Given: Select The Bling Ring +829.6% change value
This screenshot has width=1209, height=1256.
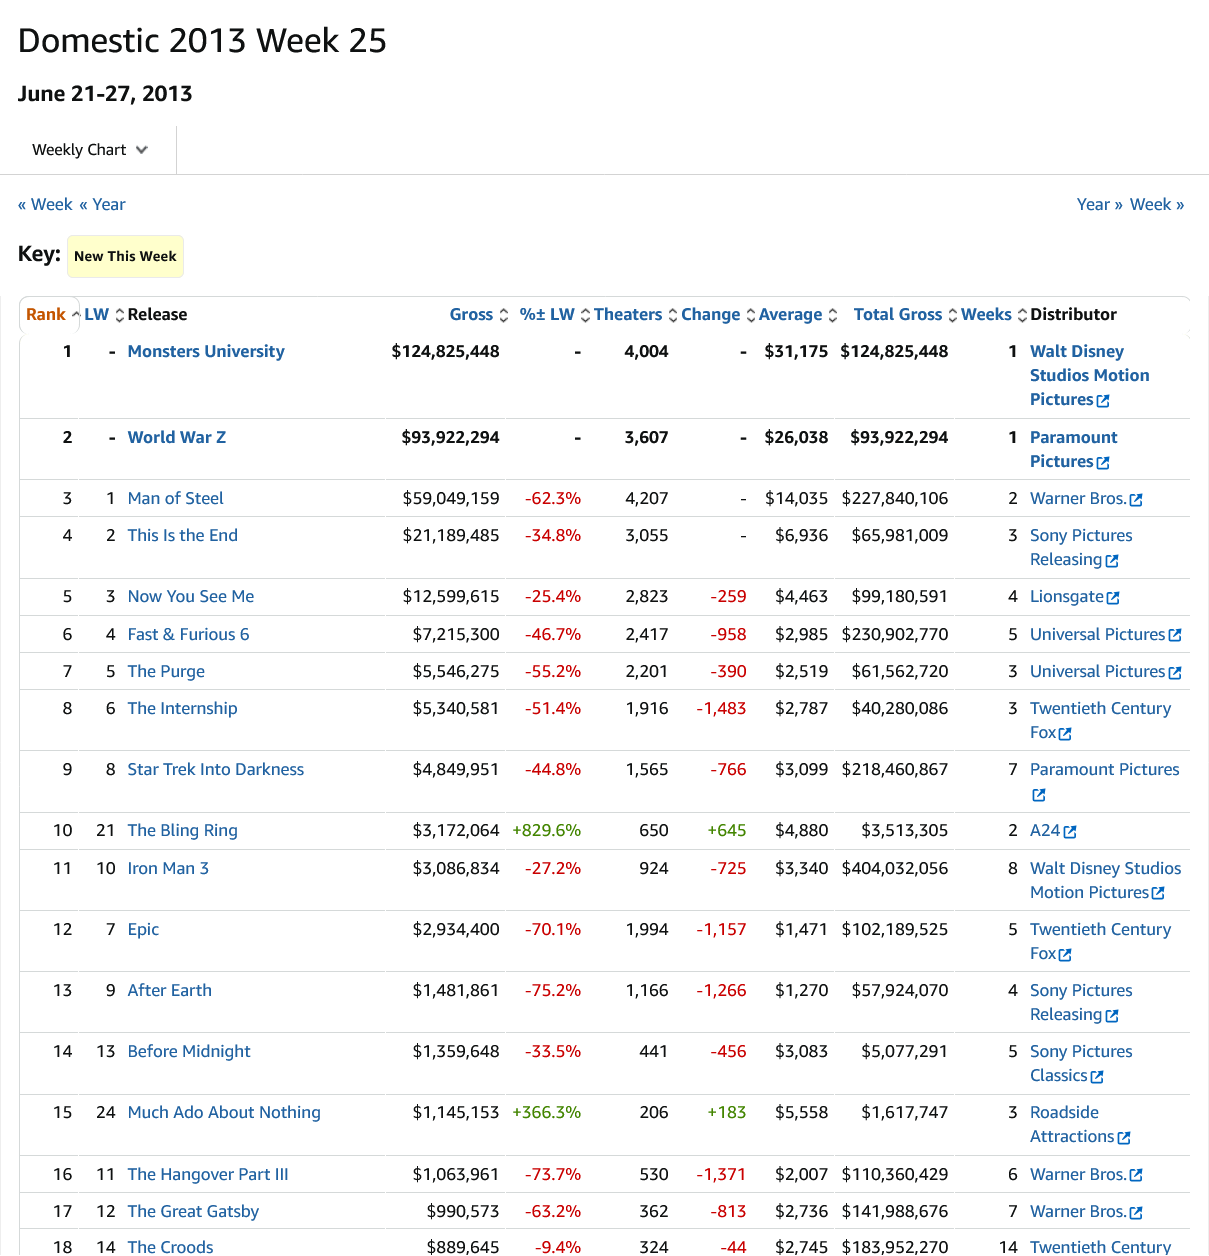Looking at the screenshot, I should tap(547, 830).
